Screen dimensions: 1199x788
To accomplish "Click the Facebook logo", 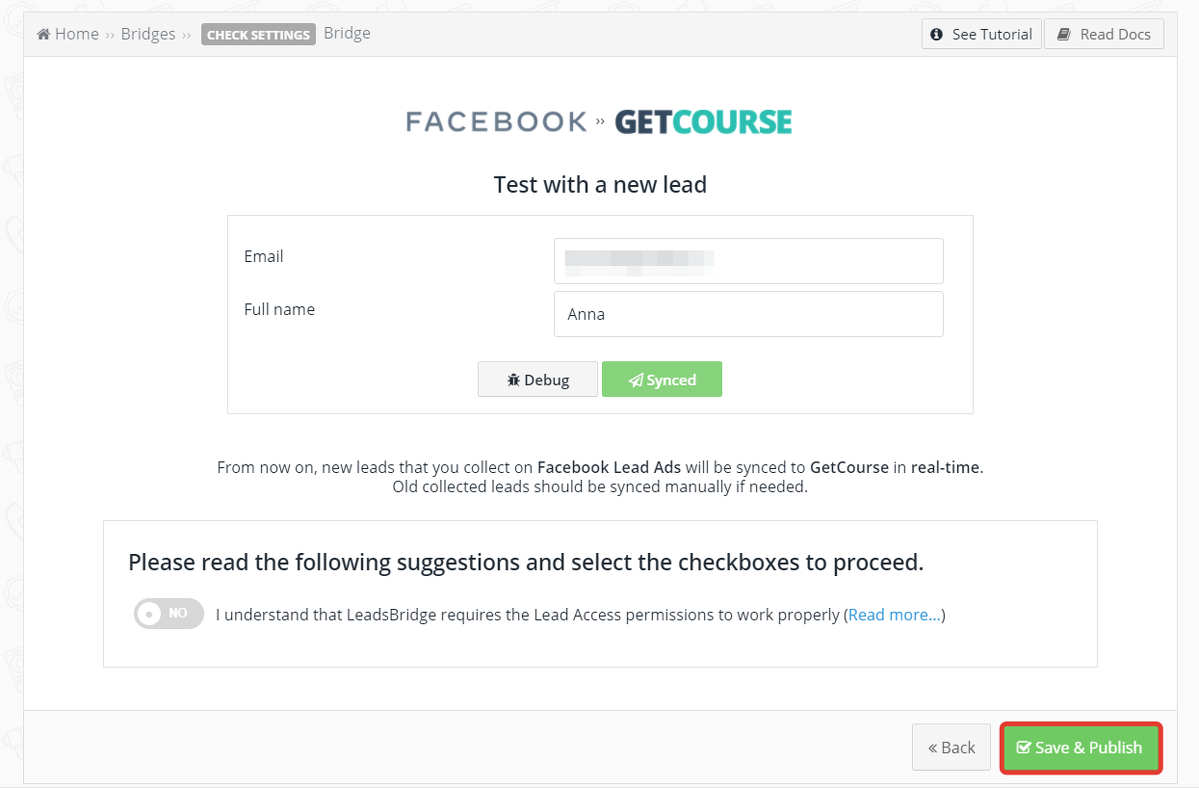I will [496, 122].
